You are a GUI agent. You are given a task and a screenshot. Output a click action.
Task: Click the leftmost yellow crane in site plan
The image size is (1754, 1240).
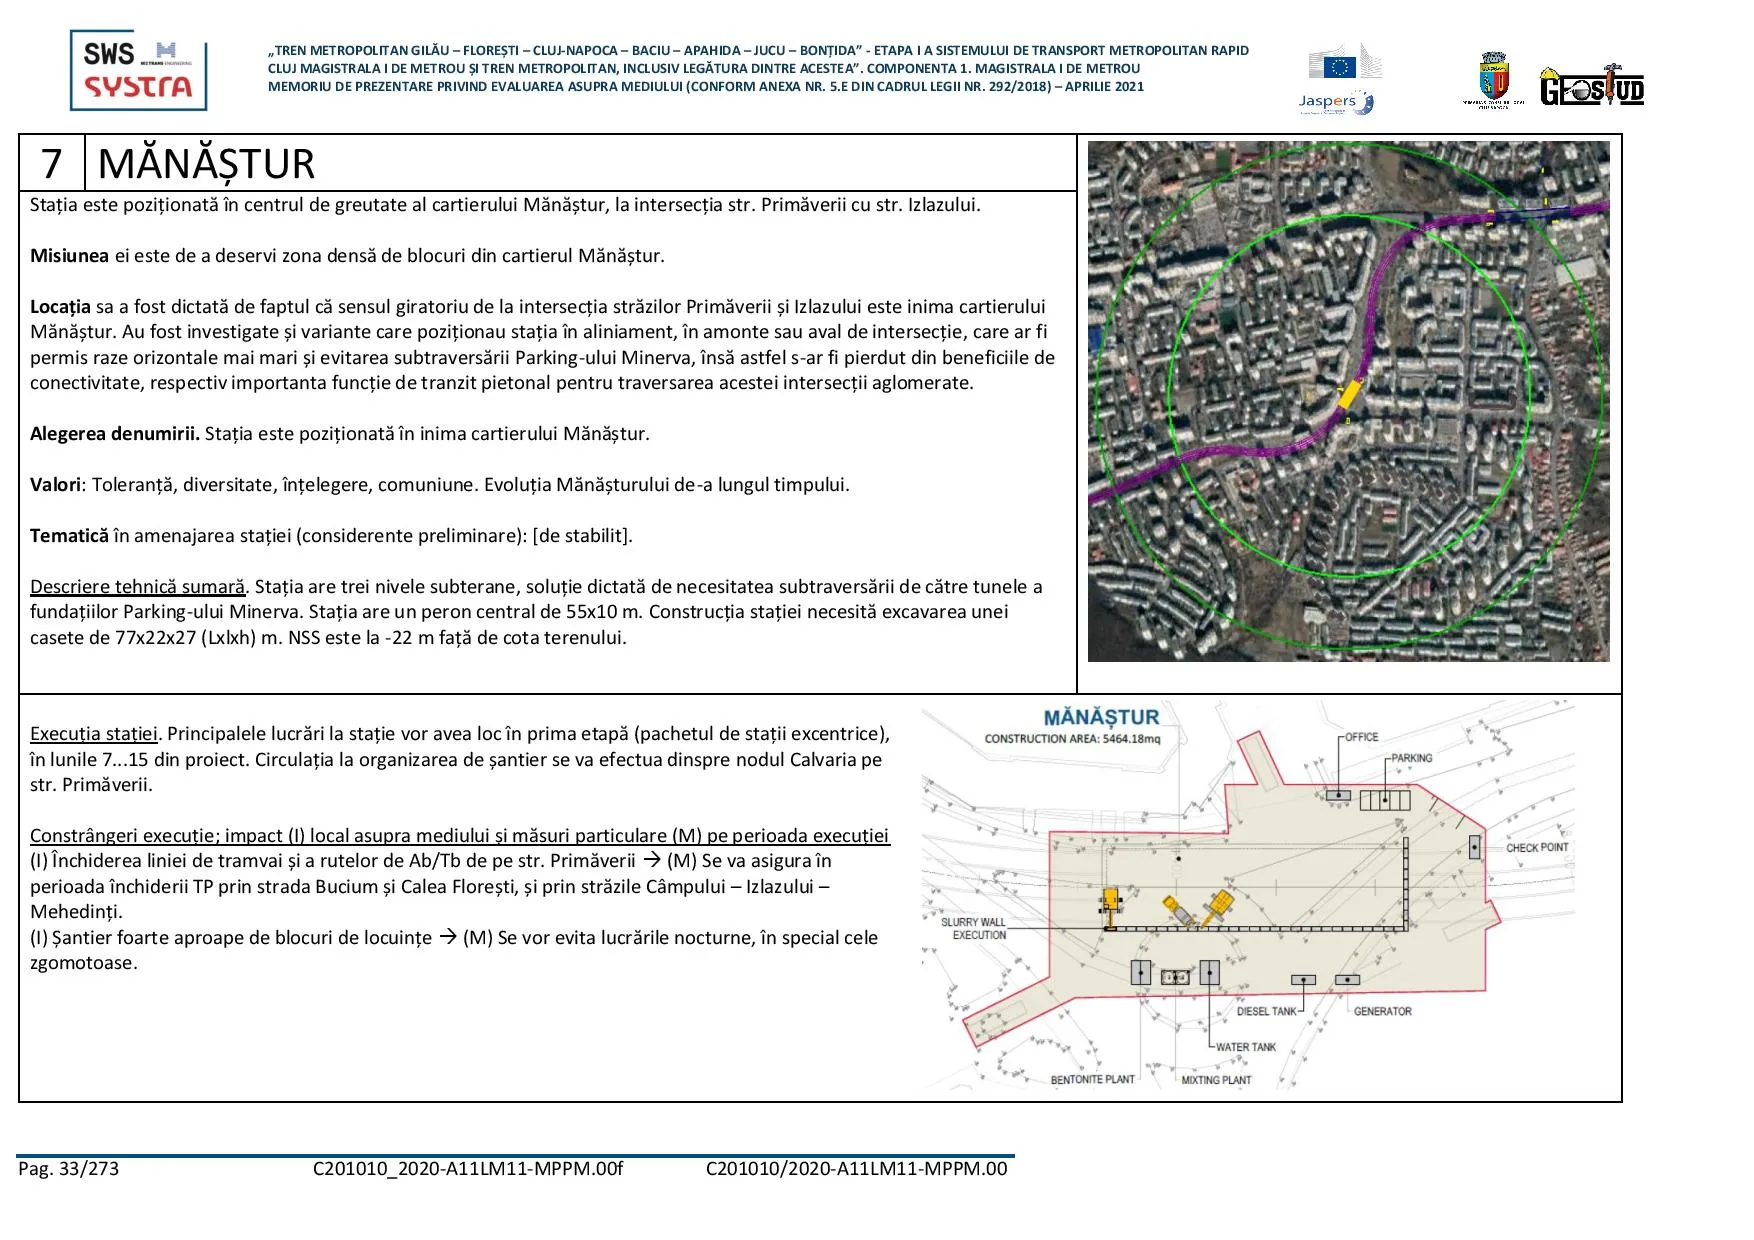pos(1110,908)
